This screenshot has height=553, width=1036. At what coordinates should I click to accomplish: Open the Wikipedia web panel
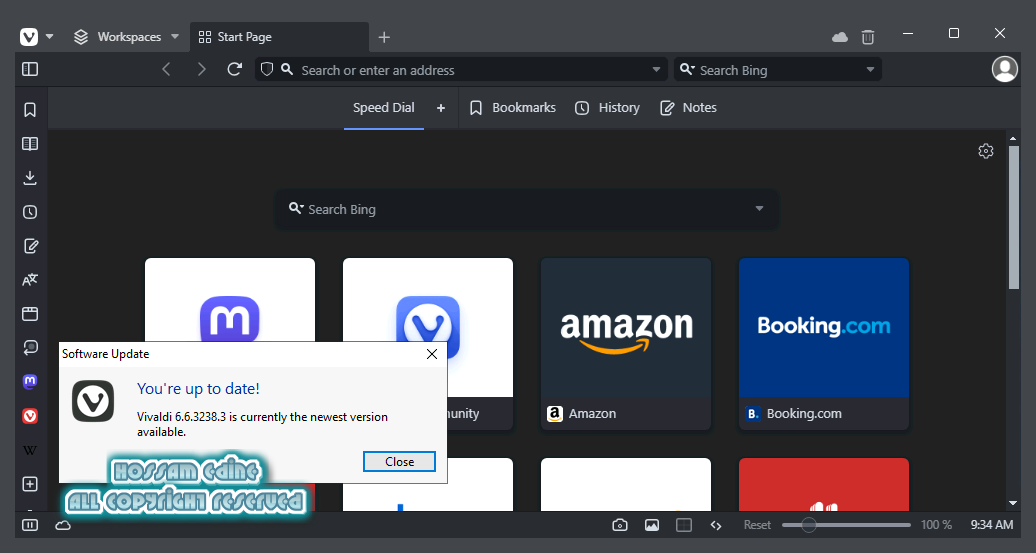[x=30, y=450]
